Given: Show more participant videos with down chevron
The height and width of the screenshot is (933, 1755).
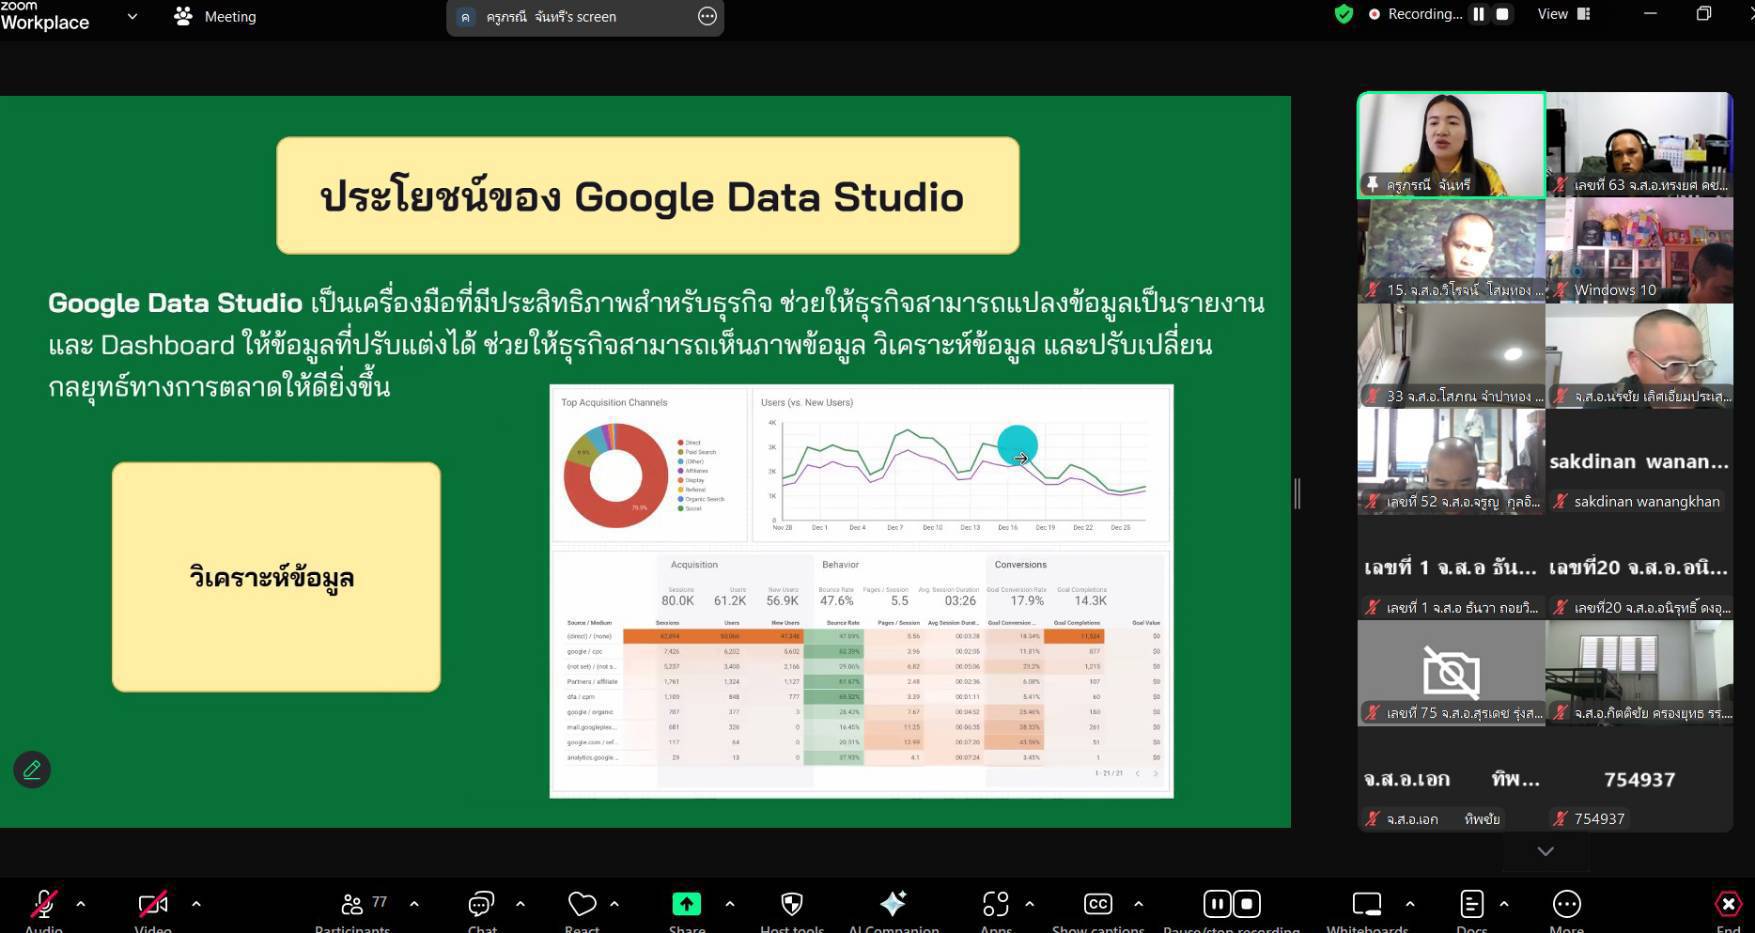Looking at the screenshot, I should [x=1545, y=851].
